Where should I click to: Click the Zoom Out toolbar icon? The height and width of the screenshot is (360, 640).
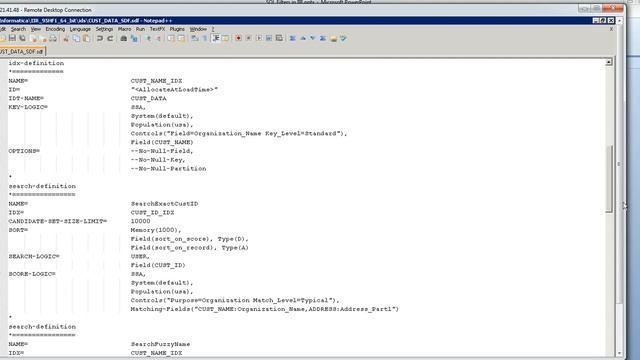[158, 38]
